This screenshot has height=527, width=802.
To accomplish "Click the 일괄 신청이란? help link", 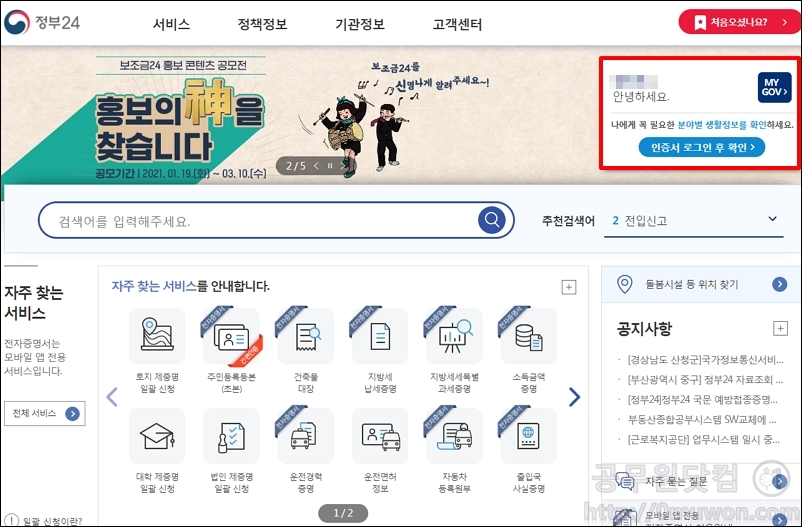I will pos(52,521).
